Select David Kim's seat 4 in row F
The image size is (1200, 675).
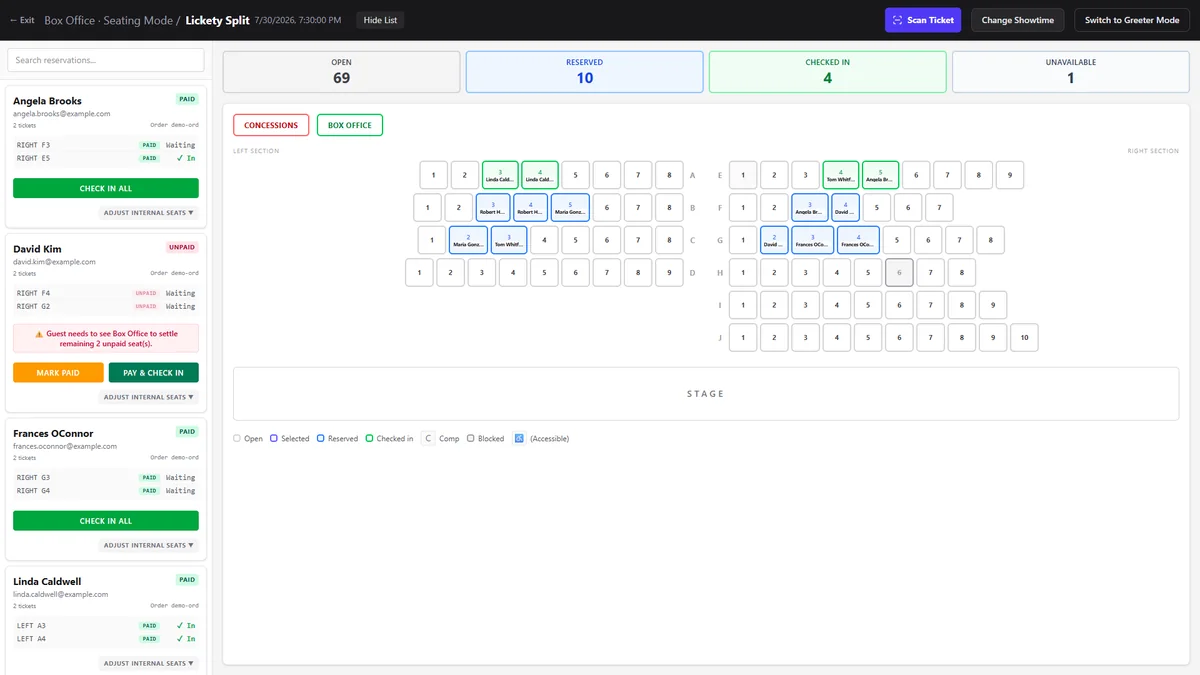[845, 207]
